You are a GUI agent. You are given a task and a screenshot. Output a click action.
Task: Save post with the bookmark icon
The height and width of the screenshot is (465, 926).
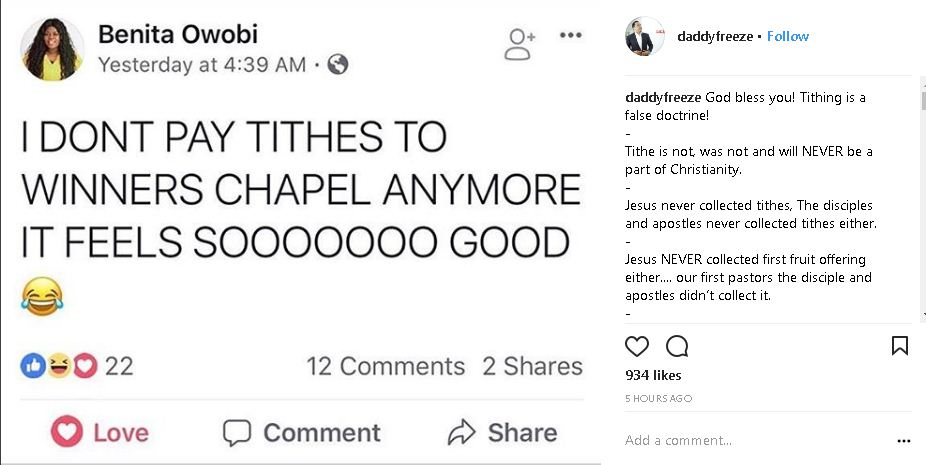[899, 346]
